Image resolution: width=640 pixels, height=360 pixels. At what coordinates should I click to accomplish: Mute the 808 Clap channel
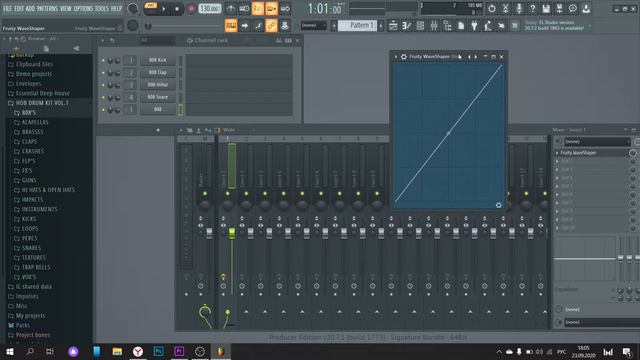(x=103, y=73)
